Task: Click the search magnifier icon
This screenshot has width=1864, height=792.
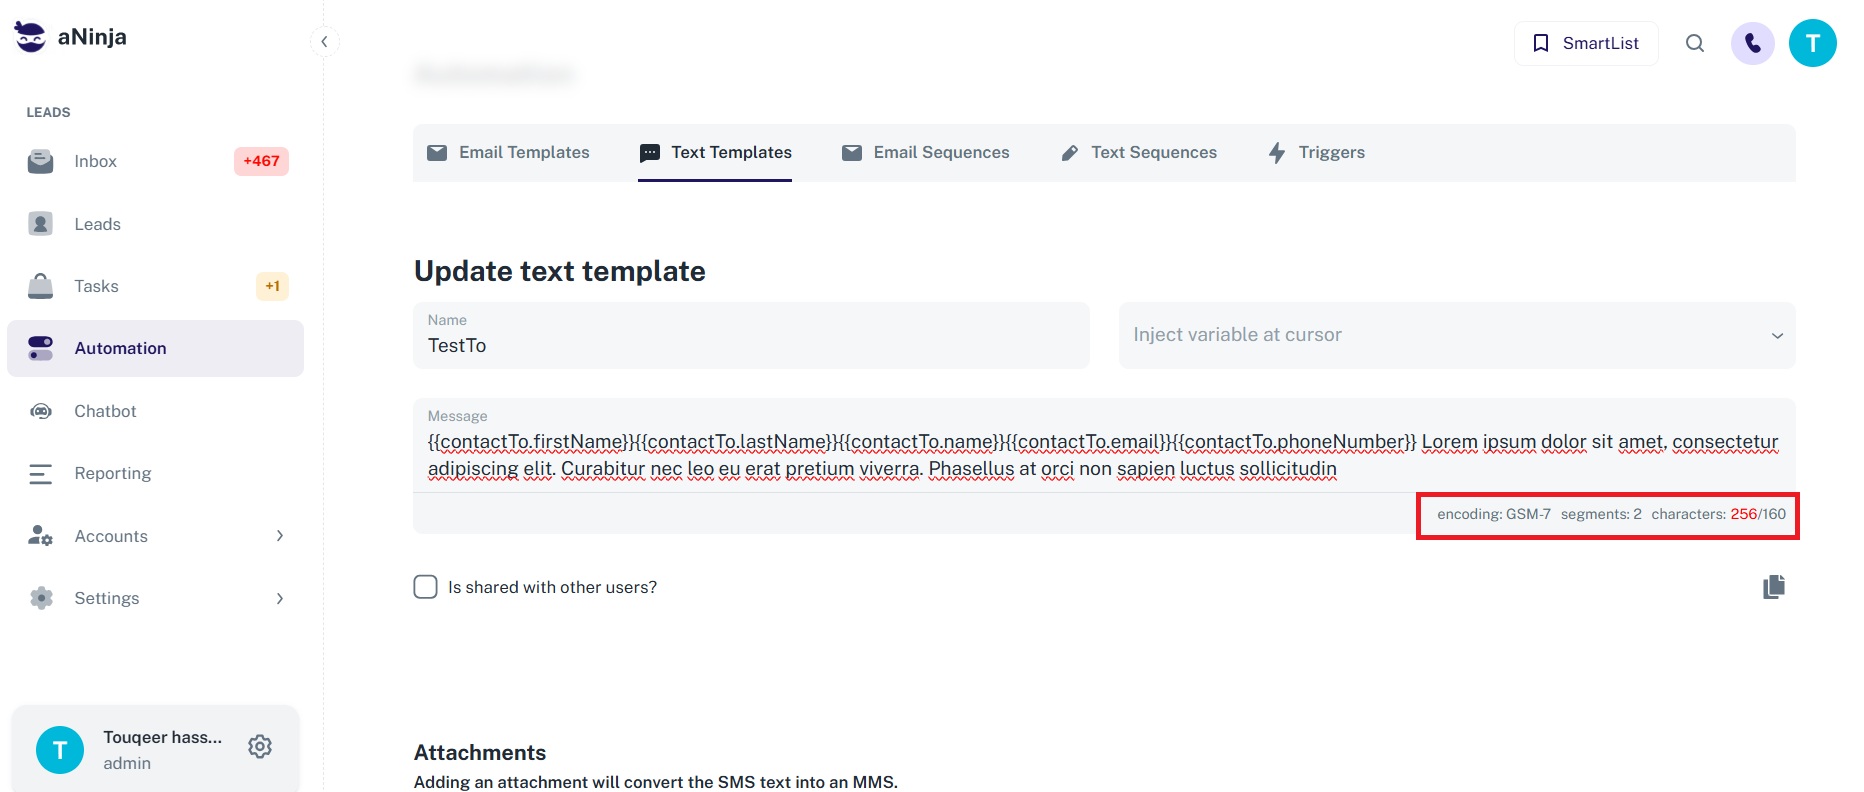Action: pyautogui.click(x=1694, y=43)
